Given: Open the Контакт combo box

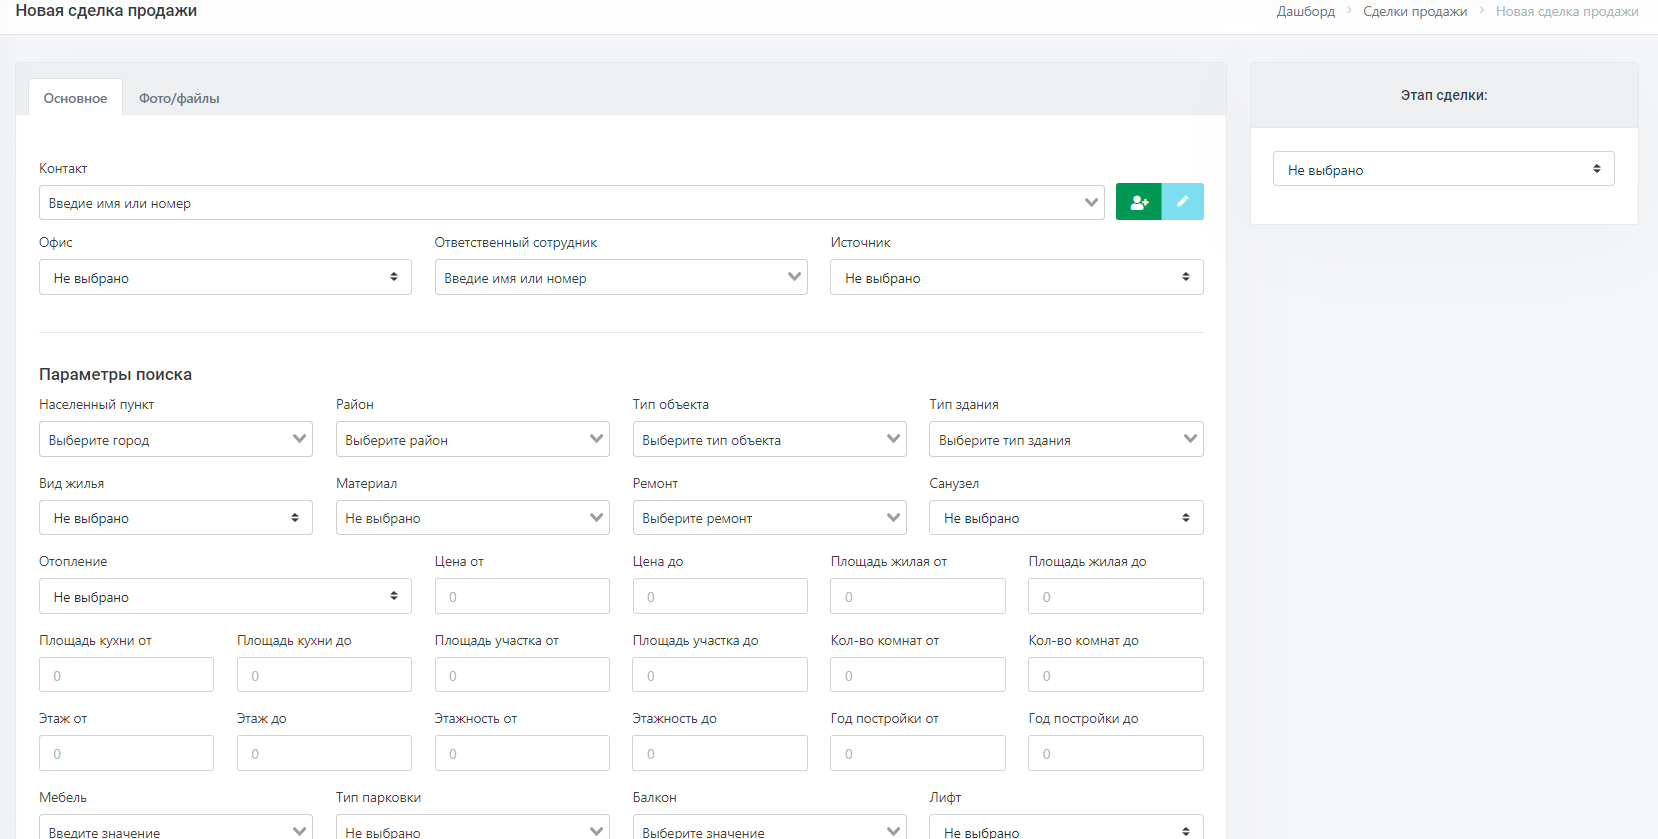Looking at the screenshot, I should [x=572, y=203].
